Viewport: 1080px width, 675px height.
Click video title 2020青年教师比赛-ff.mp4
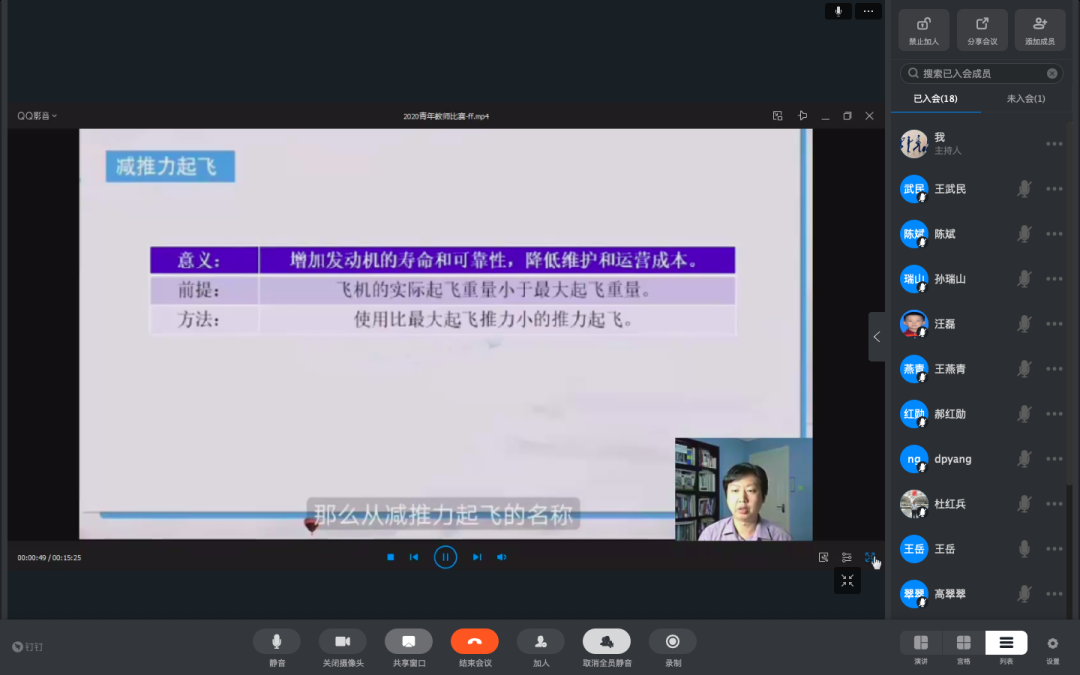point(446,116)
